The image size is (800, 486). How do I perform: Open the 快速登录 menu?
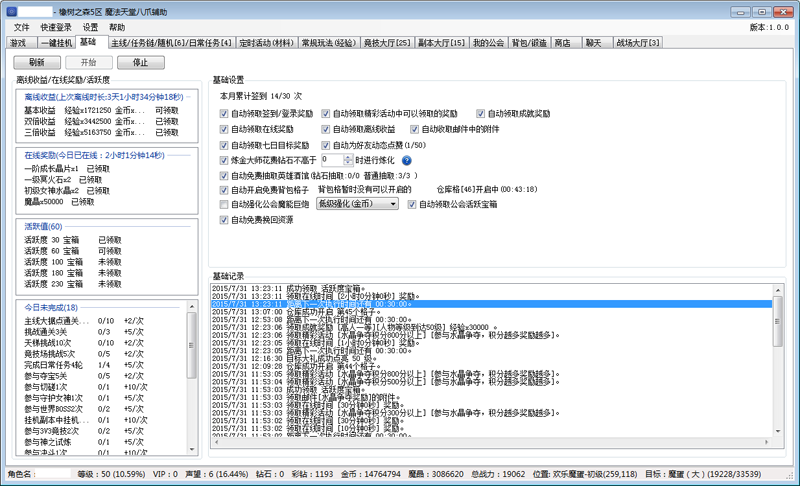click(x=56, y=28)
